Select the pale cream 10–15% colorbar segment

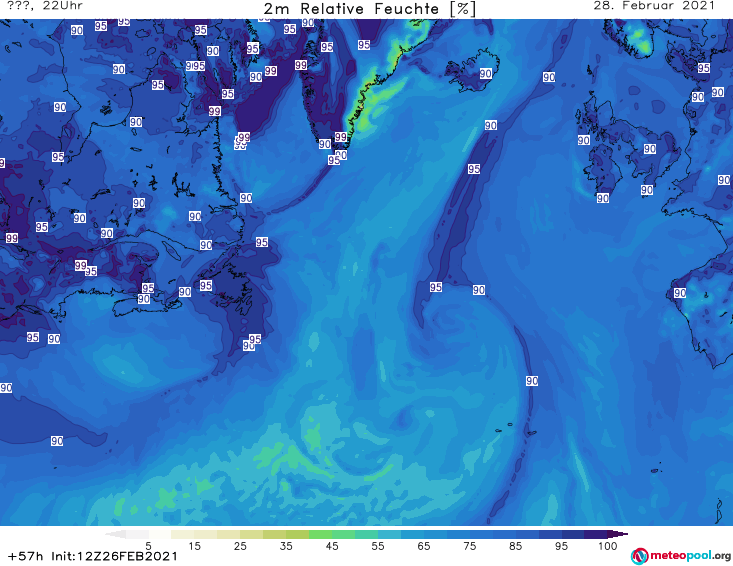click(183, 534)
